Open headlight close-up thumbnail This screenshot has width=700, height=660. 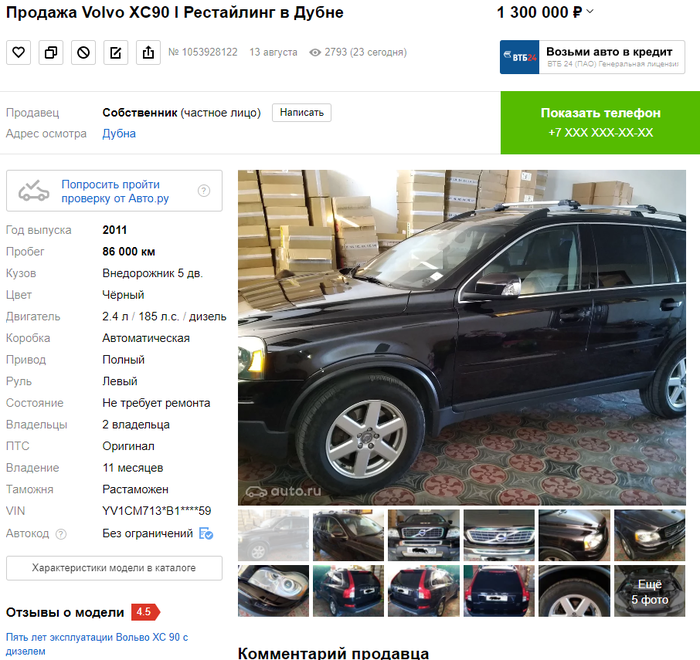[x=273, y=591]
